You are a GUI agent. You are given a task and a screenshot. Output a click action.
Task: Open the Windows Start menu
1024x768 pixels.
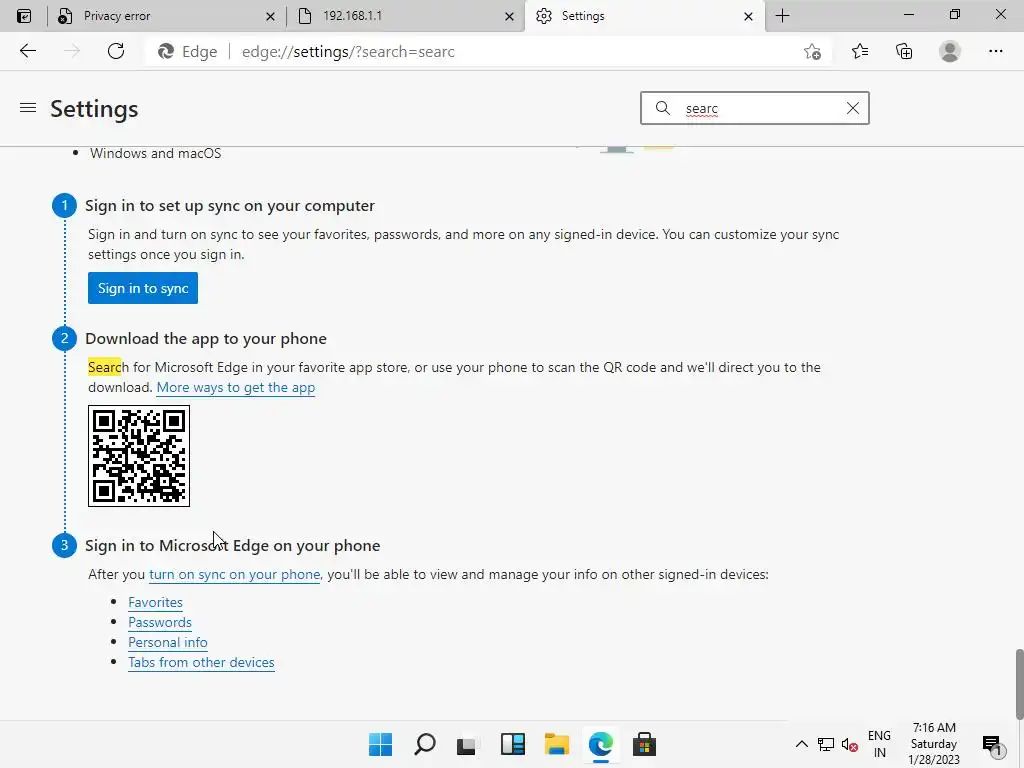[381, 744]
